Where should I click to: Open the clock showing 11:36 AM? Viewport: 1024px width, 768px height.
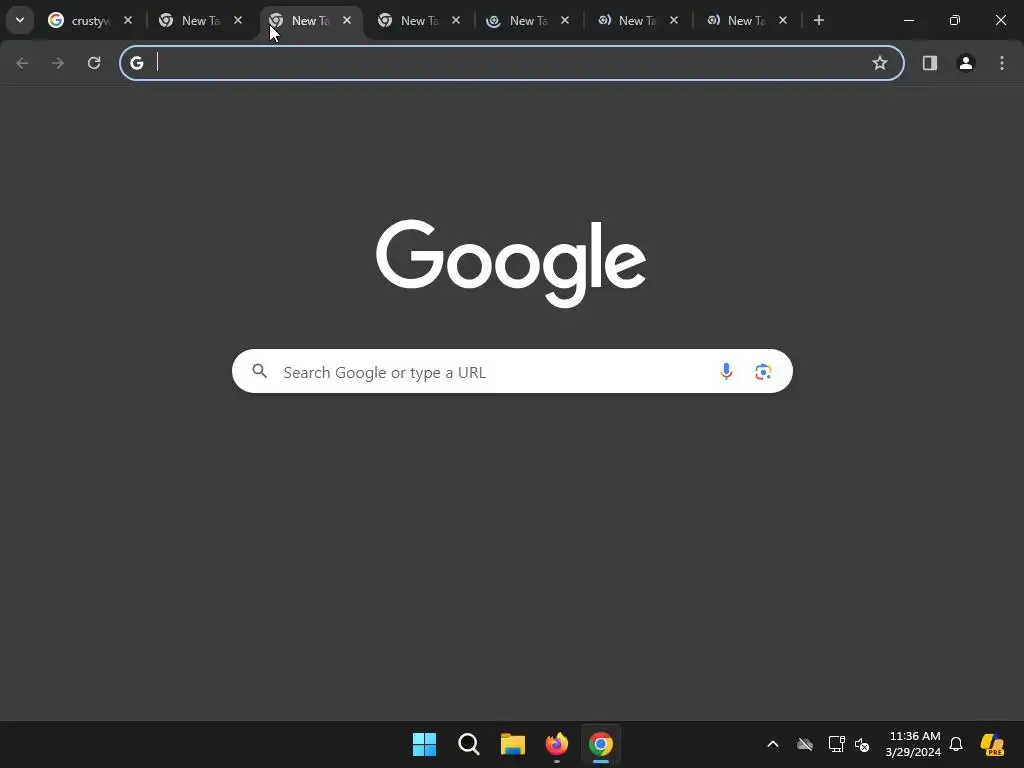point(914,744)
